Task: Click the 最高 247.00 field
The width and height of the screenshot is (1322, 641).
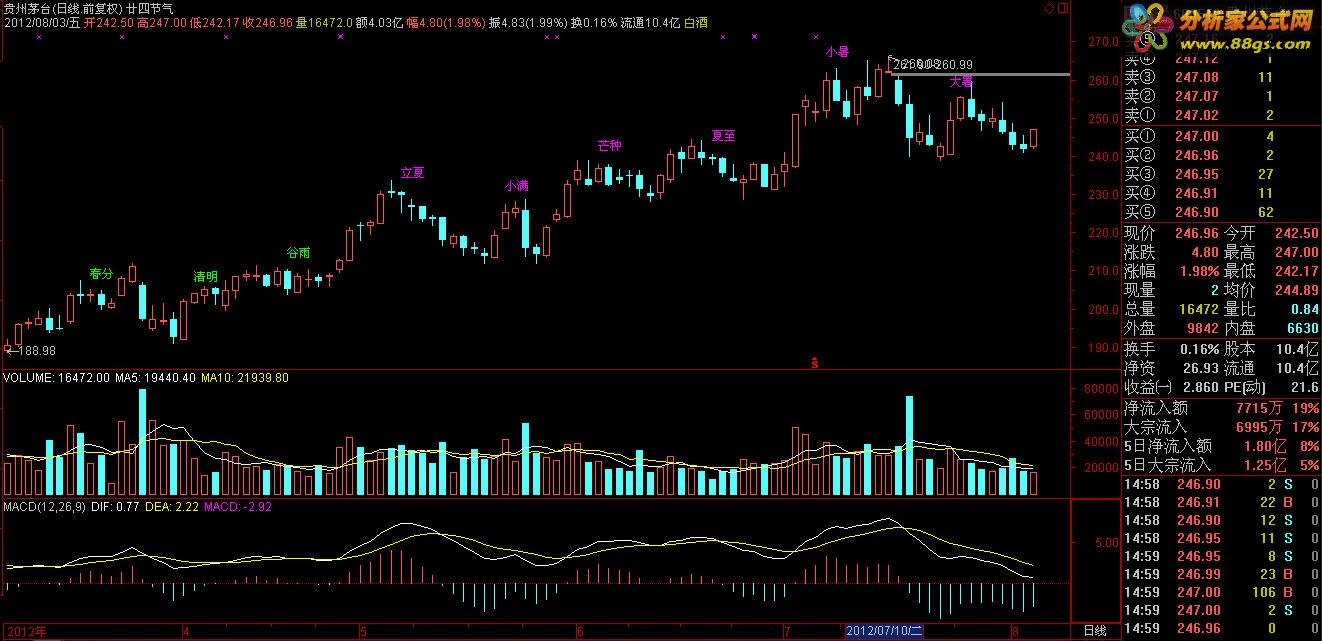Action: point(1271,252)
